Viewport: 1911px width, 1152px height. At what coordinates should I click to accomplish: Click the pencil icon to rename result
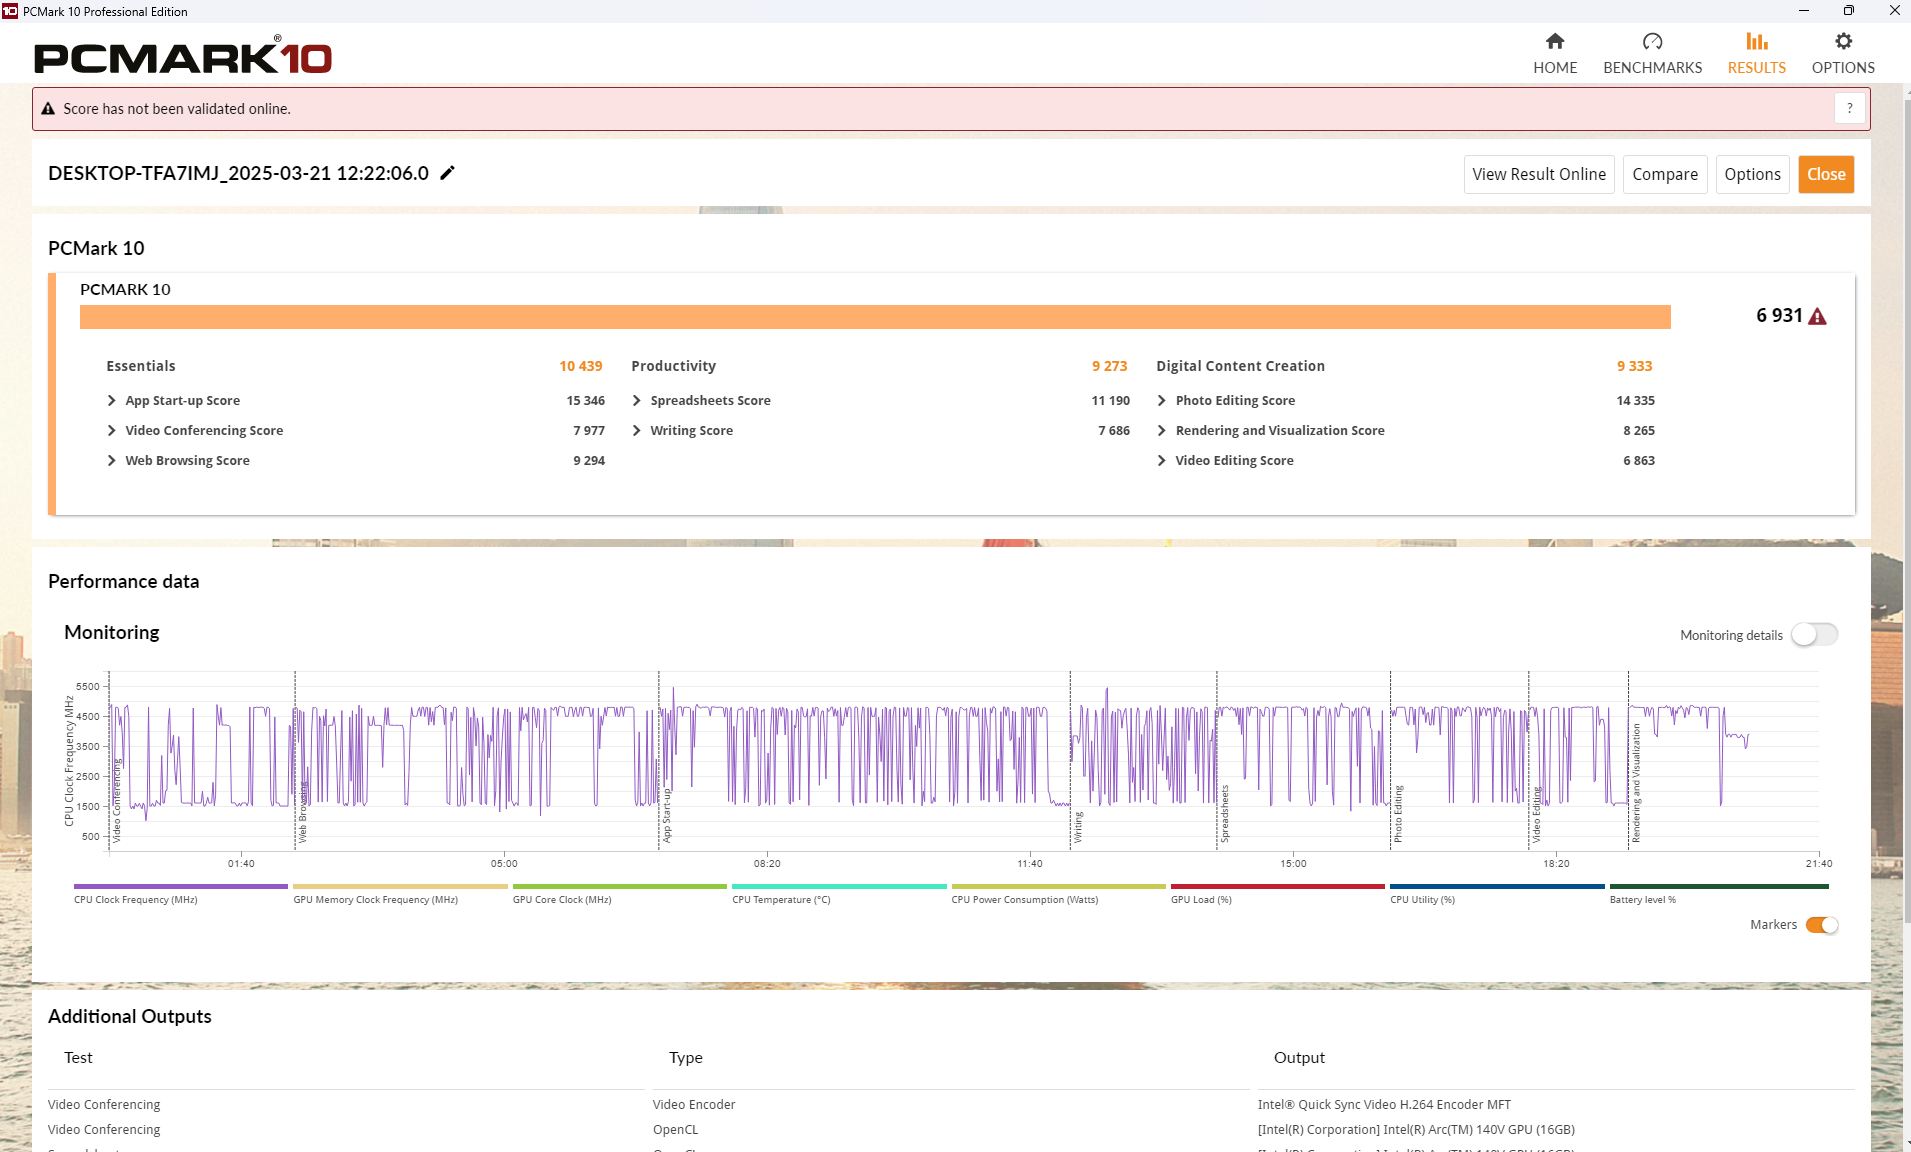pyautogui.click(x=448, y=173)
